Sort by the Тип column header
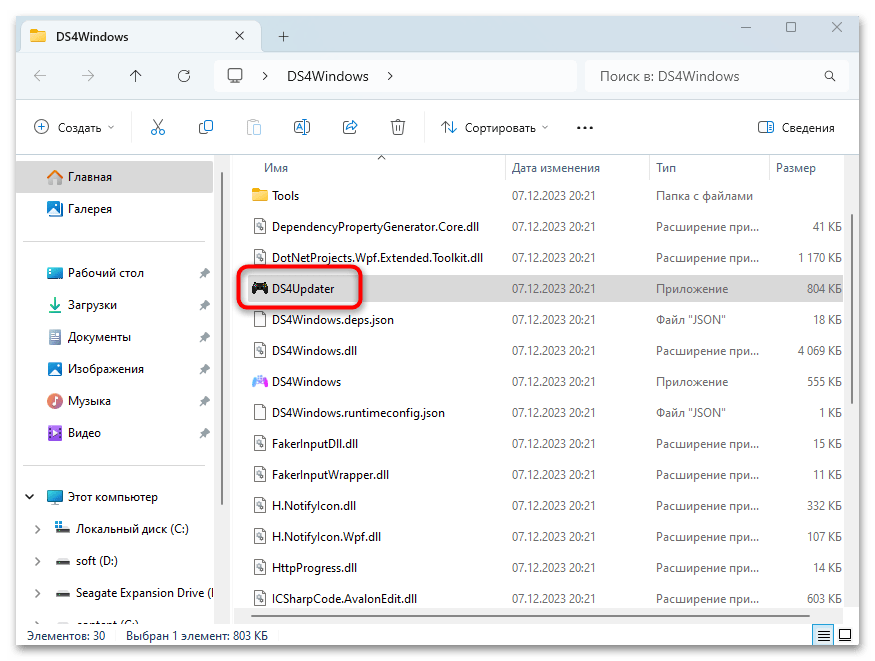Screen dimensions: 875x661 tap(666, 168)
